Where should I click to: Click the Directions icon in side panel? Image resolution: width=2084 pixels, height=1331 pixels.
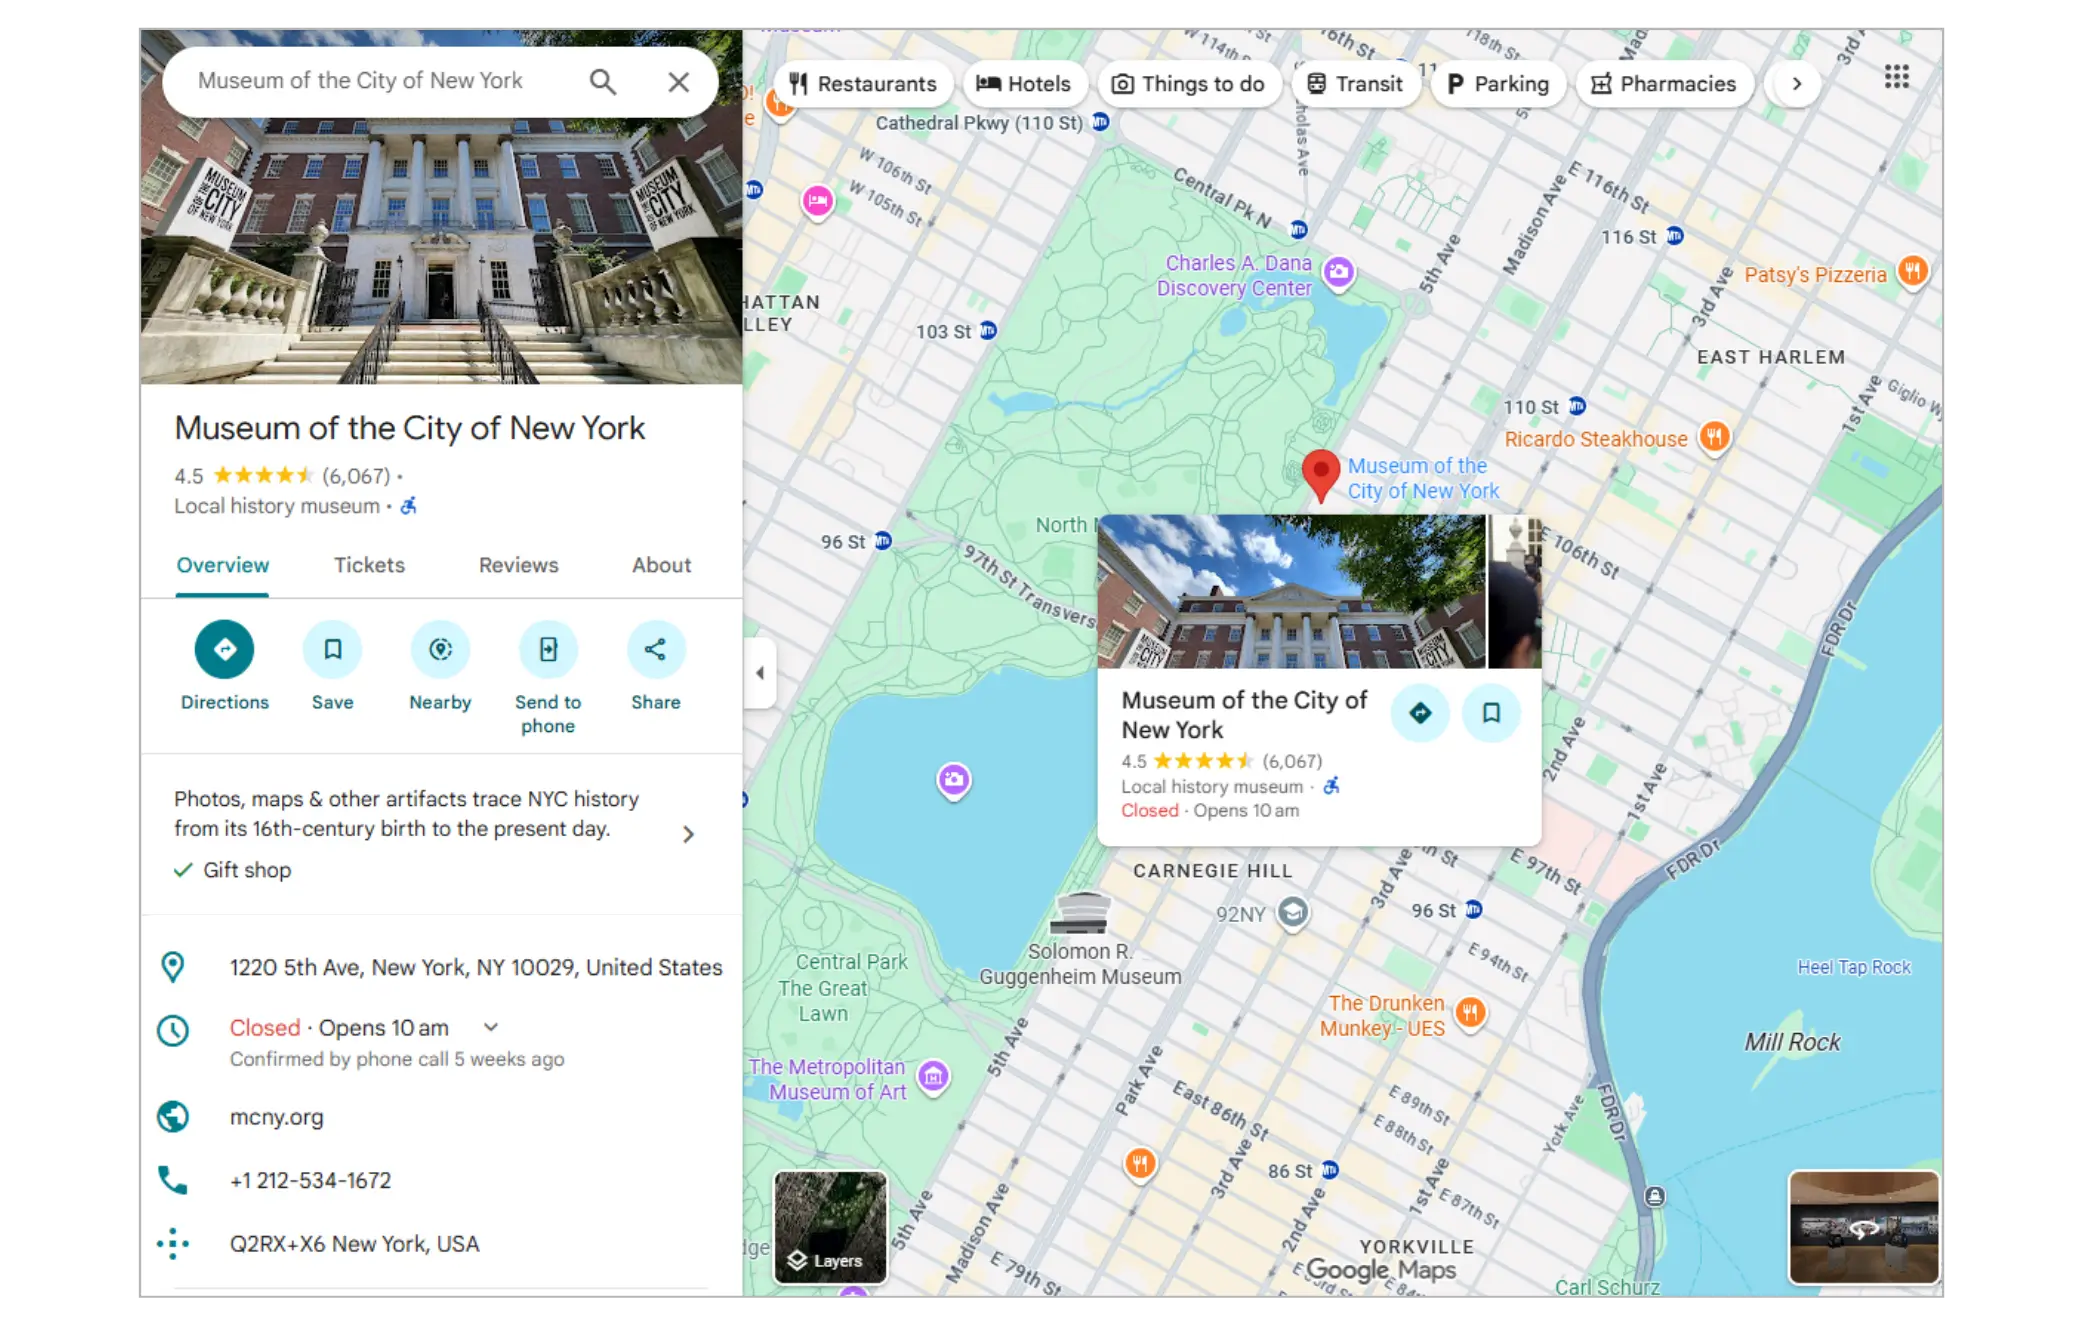tap(224, 650)
